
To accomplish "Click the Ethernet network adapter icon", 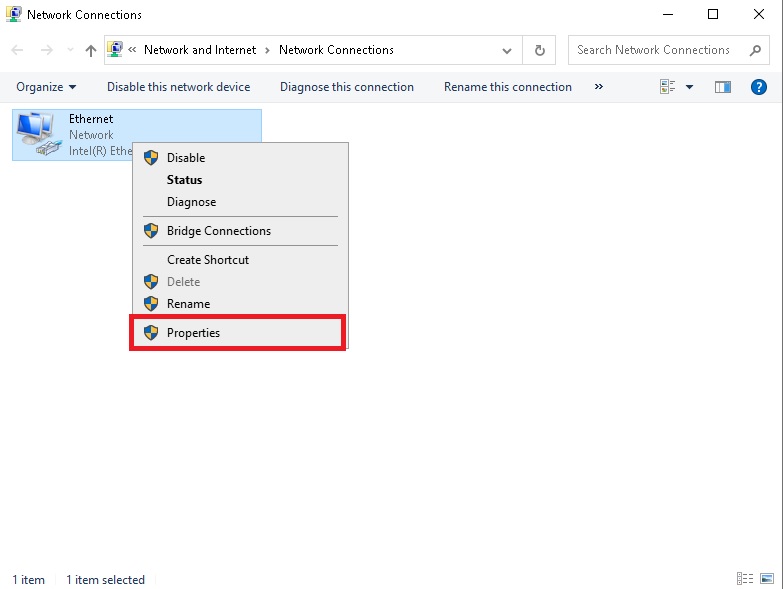I will coord(38,134).
